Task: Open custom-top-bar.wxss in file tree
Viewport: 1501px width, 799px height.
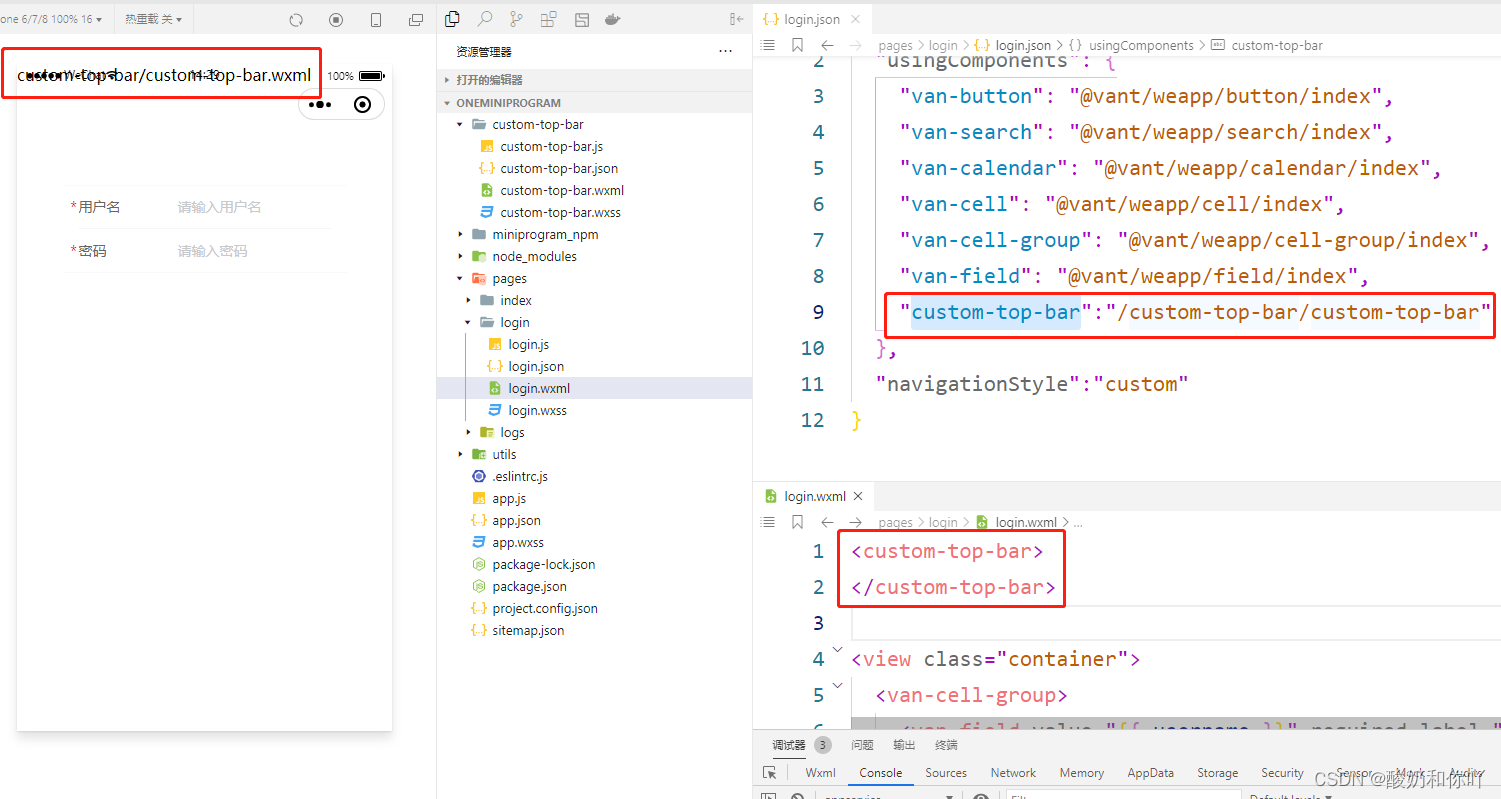Action: (x=560, y=212)
